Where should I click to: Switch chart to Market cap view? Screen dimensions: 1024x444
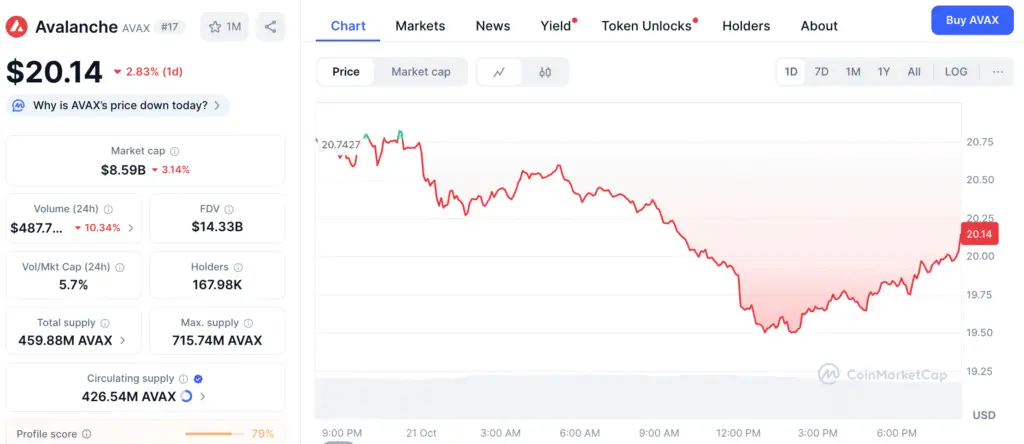(x=420, y=72)
